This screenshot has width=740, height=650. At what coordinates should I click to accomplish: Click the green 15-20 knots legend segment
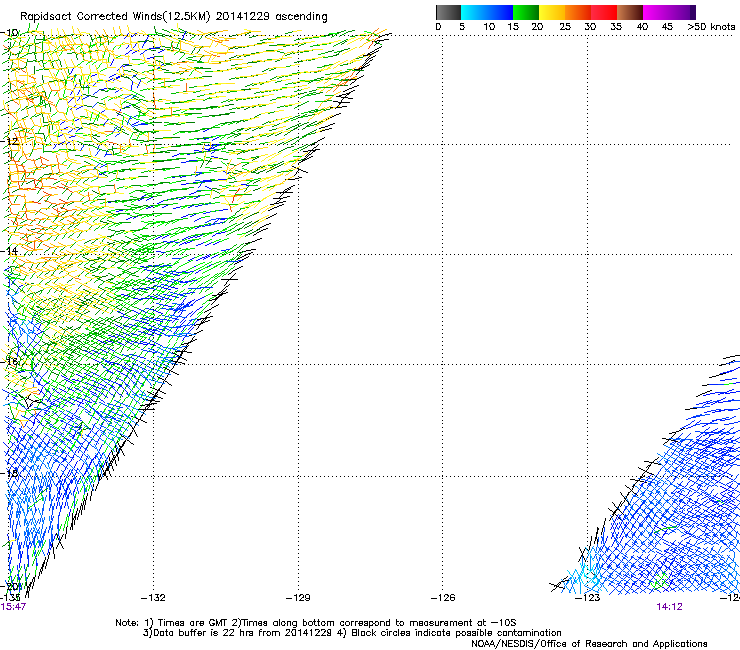(x=526, y=12)
